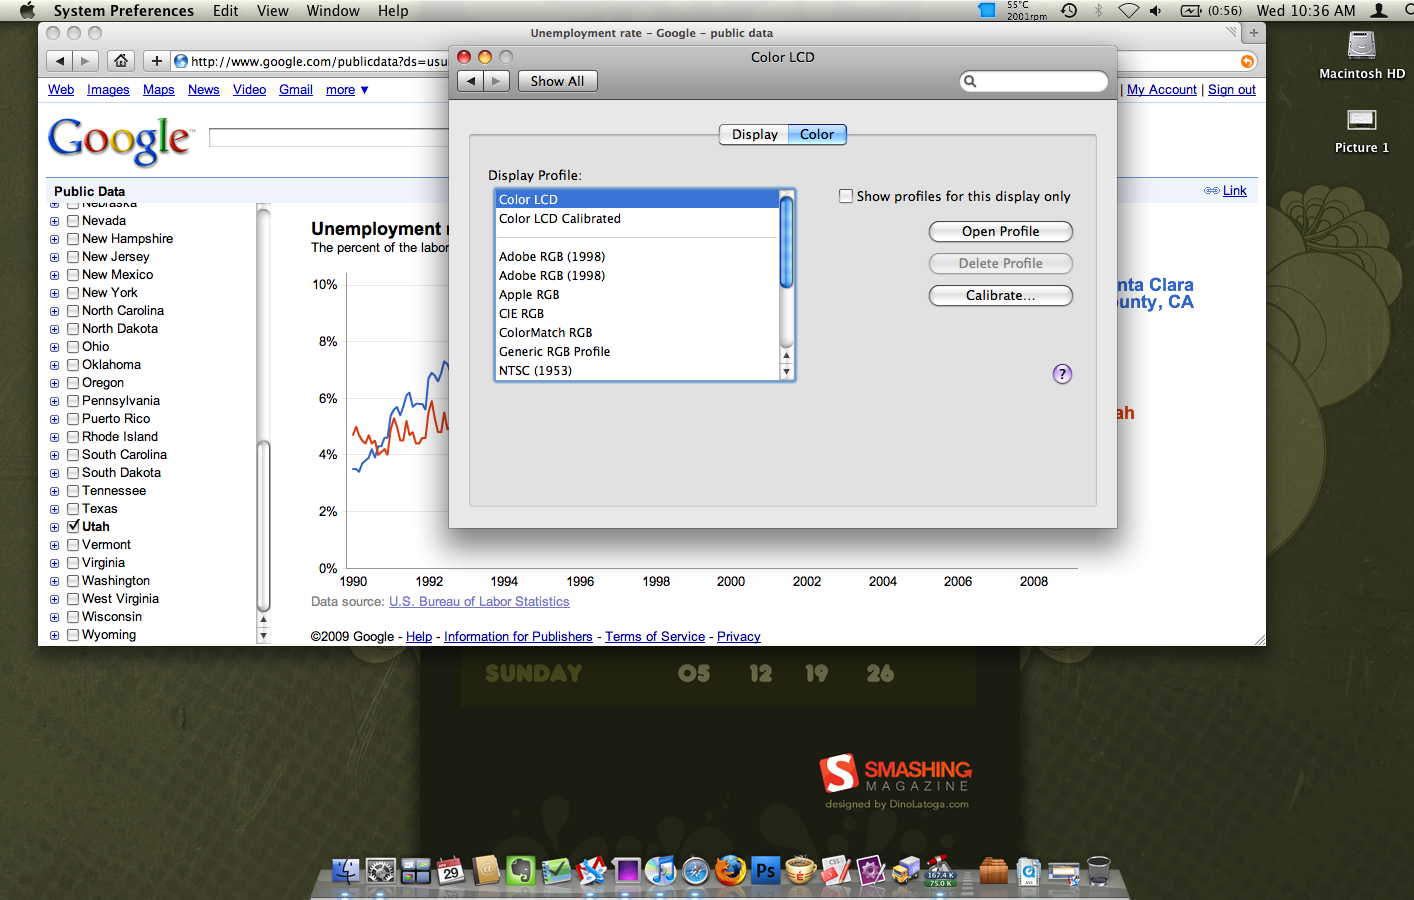1414x900 pixels.
Task: Follow the Terms of Service link
Action: pos(655,636)
